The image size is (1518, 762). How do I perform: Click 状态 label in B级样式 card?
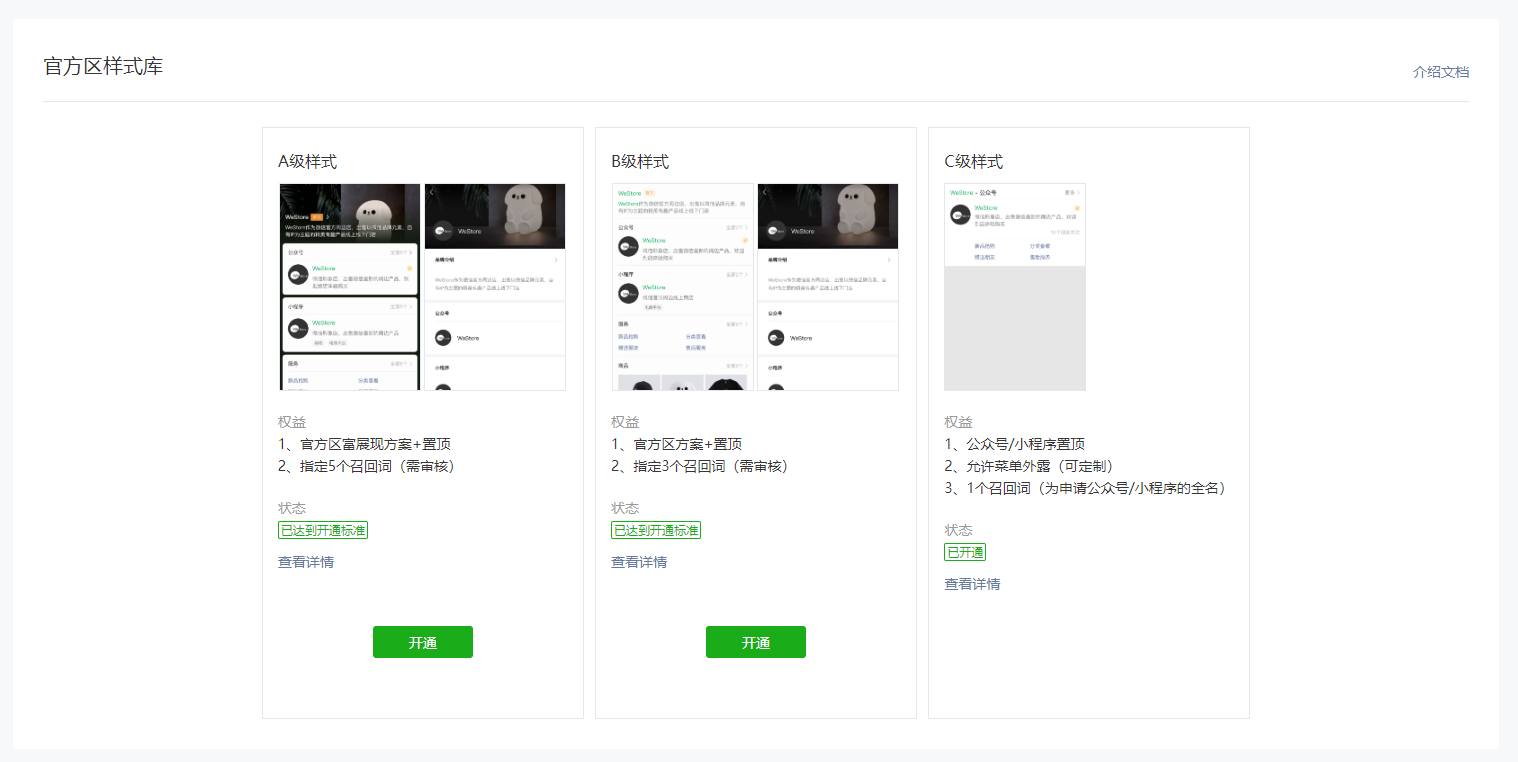tap(625, 508)
